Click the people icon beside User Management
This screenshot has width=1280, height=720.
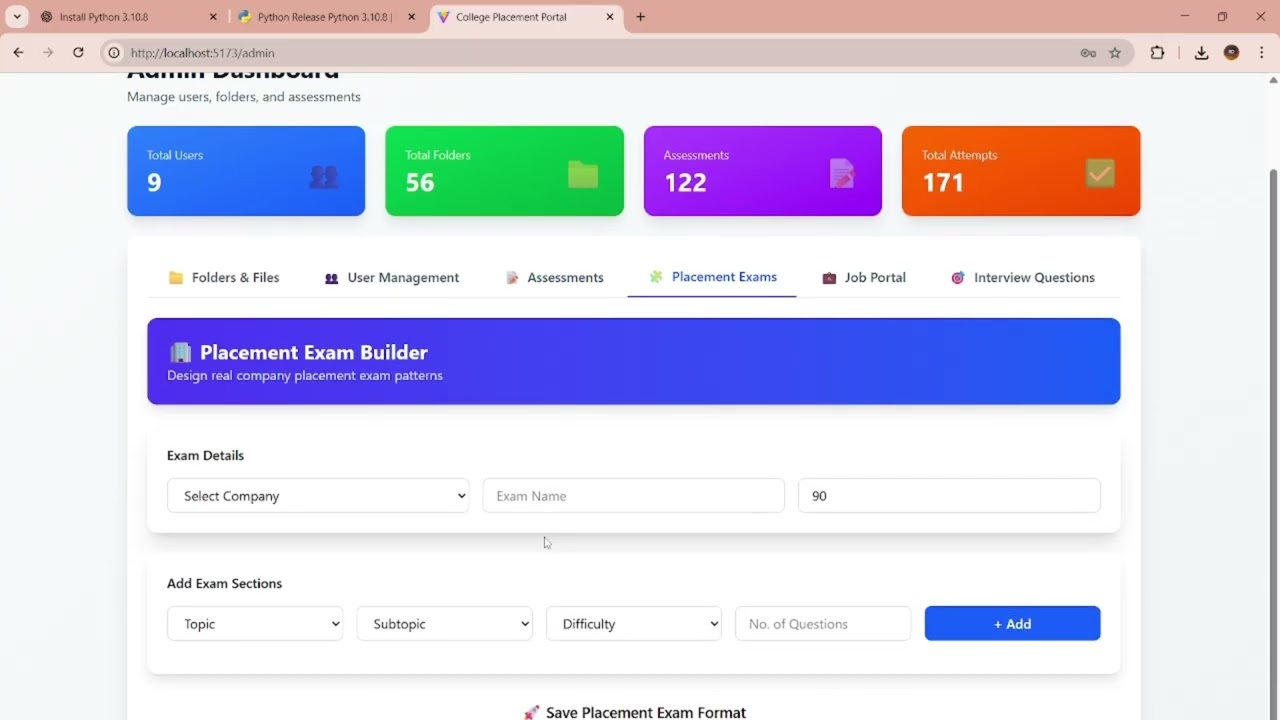(x=331, y=278)
